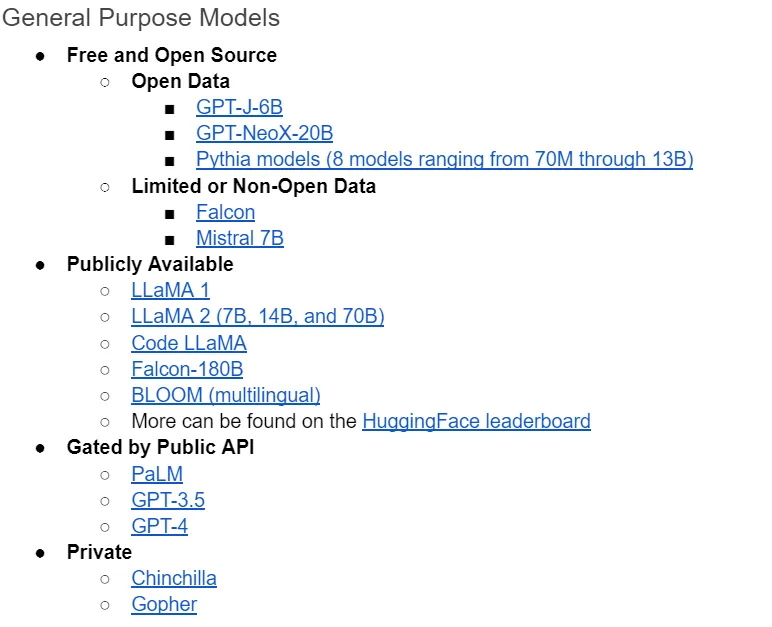772x627 pixels.
Task: Click the BLOOM (multilingual) link
Action: pos(226,396)
